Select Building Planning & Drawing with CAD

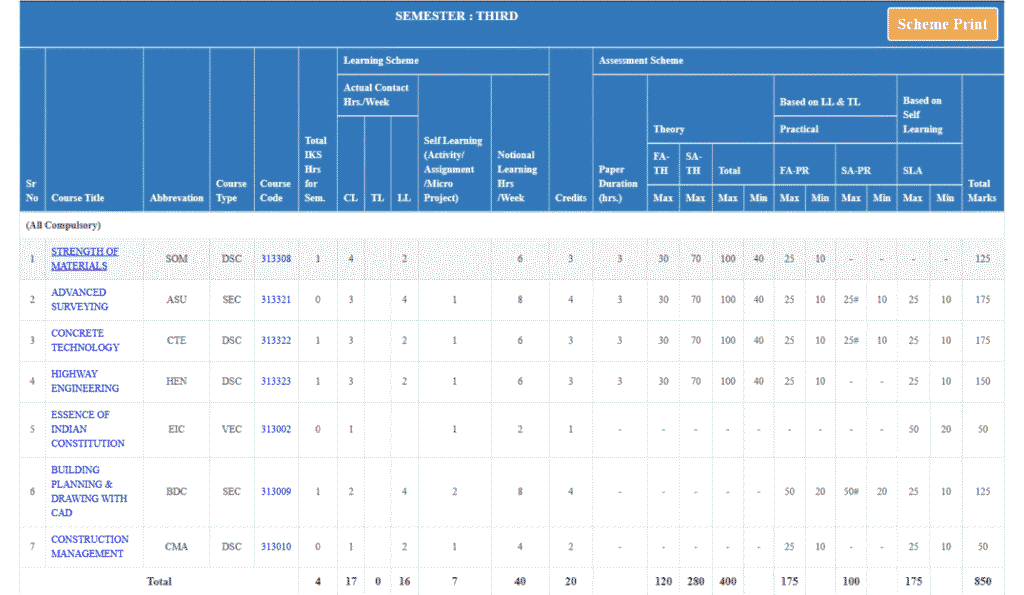point(89,491)
